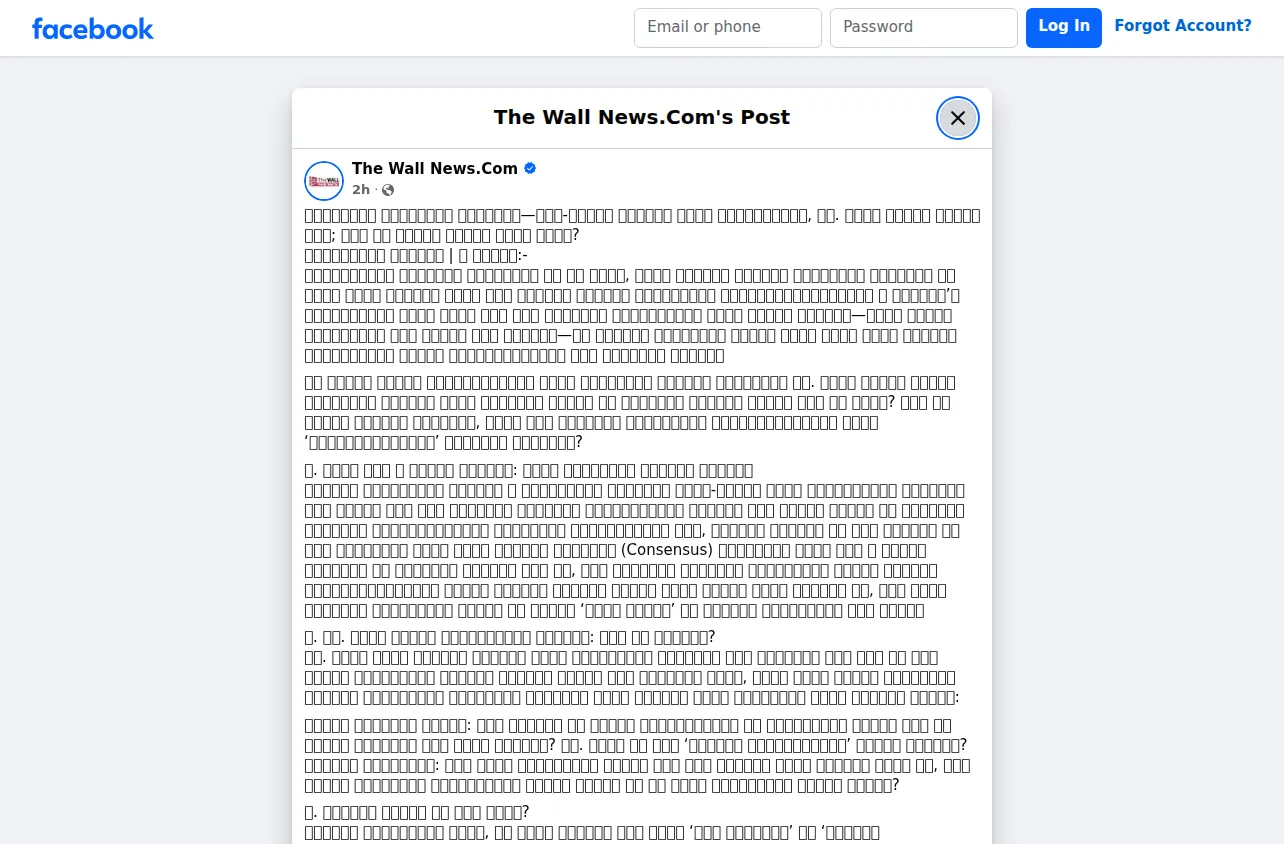Click the small thumbnail logo inside the avatar

click(324, 181)
